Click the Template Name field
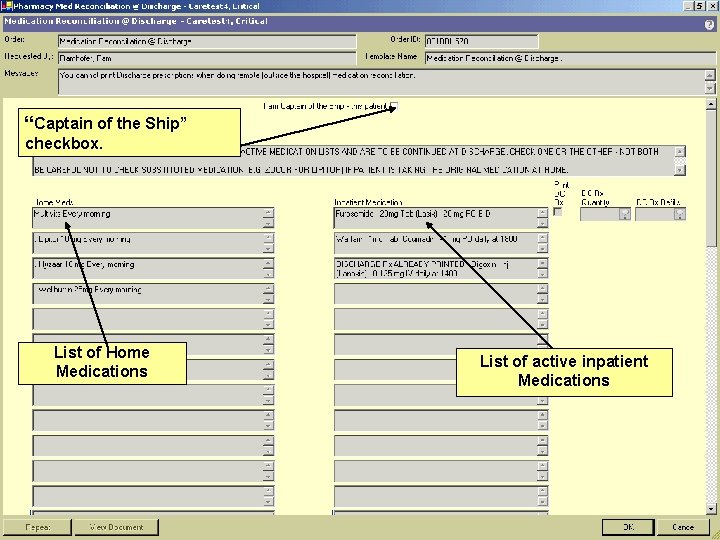 pyautogui.click(x=570, y=58)
